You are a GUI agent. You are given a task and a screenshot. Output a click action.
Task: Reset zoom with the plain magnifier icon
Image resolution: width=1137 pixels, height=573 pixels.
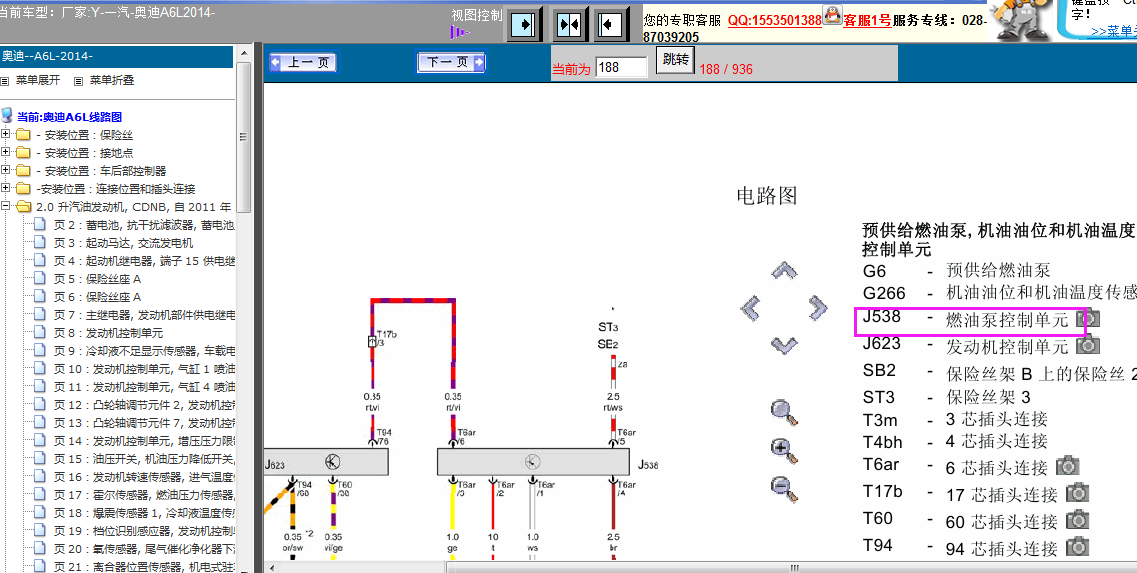click(784, 412)
